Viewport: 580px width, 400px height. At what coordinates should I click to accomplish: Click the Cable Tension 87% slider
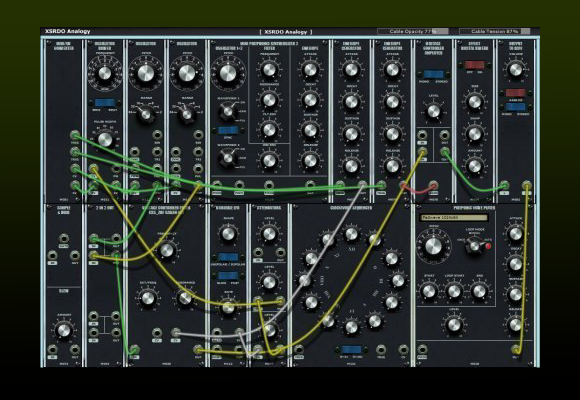(x=495, y=31)
